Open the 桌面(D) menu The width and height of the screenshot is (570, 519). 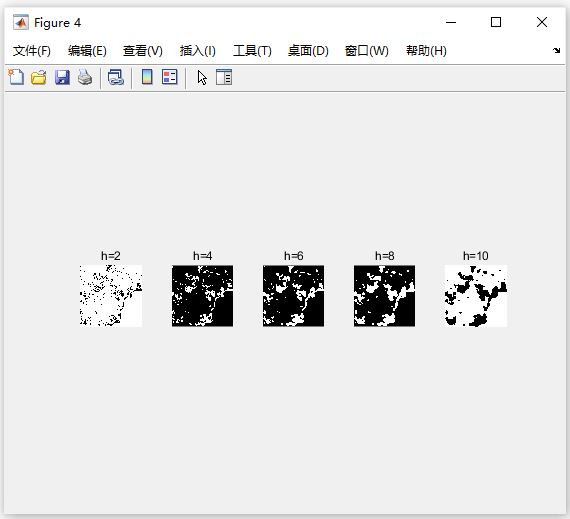tap(308, 51)
